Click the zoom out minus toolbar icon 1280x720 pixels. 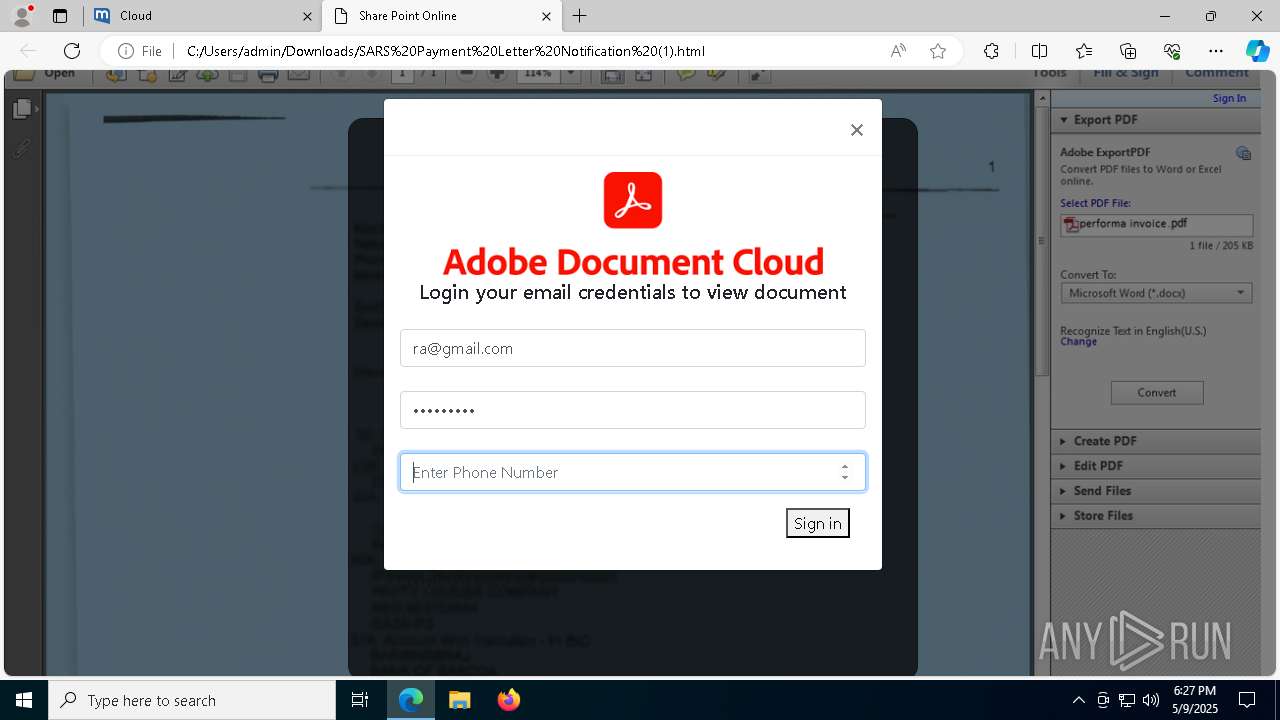[467, 75]
